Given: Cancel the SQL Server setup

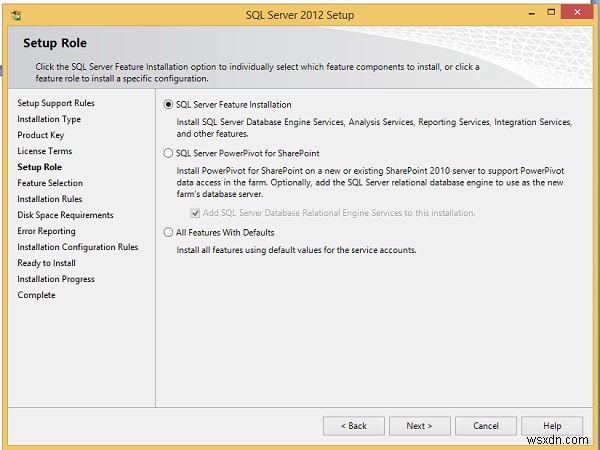Looking at the screenshot, I should click(x=486, y=426).
